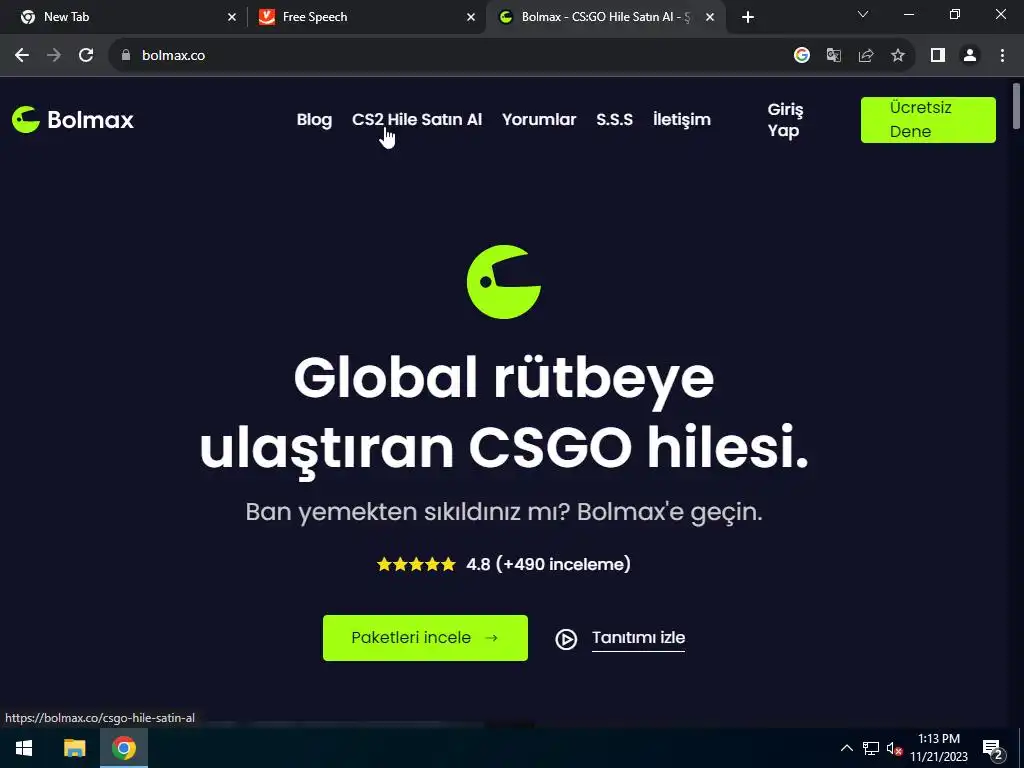The height and width of the screenshot is (768, 1024).
Task: Click the share page icon
Action: pyautogui.click(x=865, y=56)
